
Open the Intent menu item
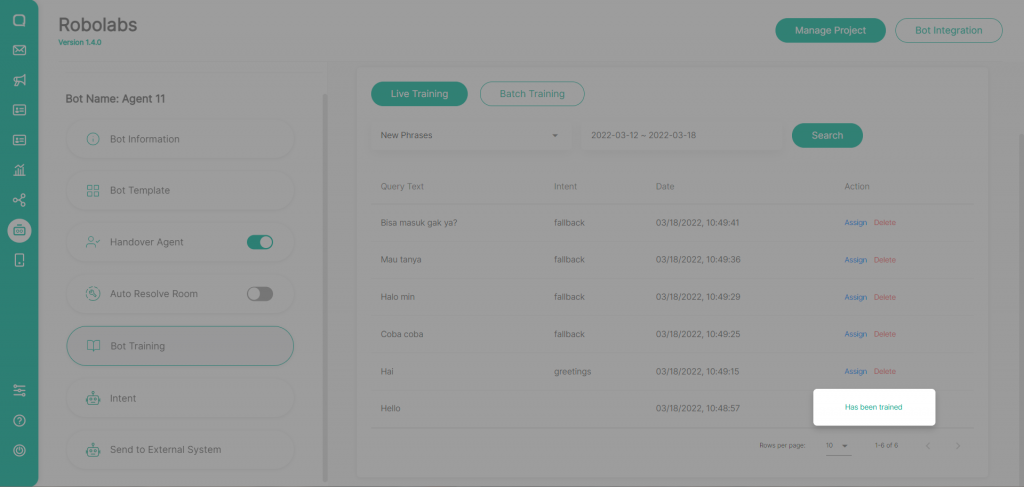pyautogui.click(x=180, y=398)
